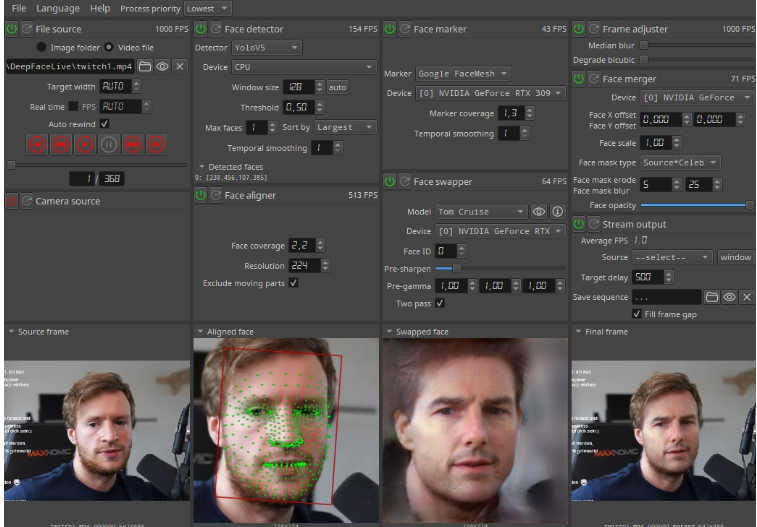Disable the Exclude moving parts checkbox
The width and height of the screenshot is (757, 527).
(293, 283)
